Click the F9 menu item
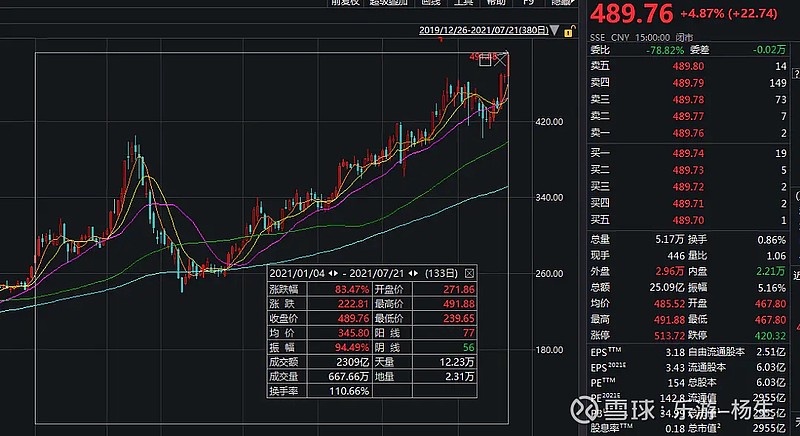This screenshot has height=436, width=800. [x=529, y=3]
